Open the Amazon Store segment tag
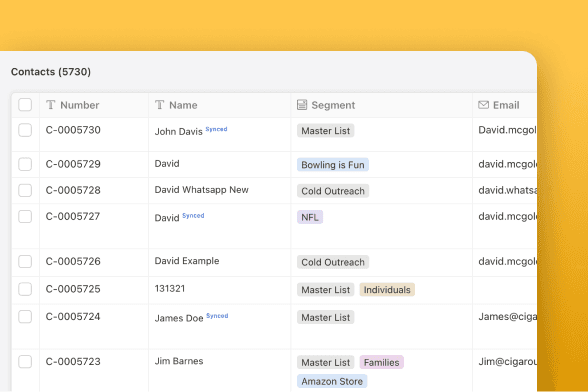The image size is (588, 392). (x=332, y=381)
